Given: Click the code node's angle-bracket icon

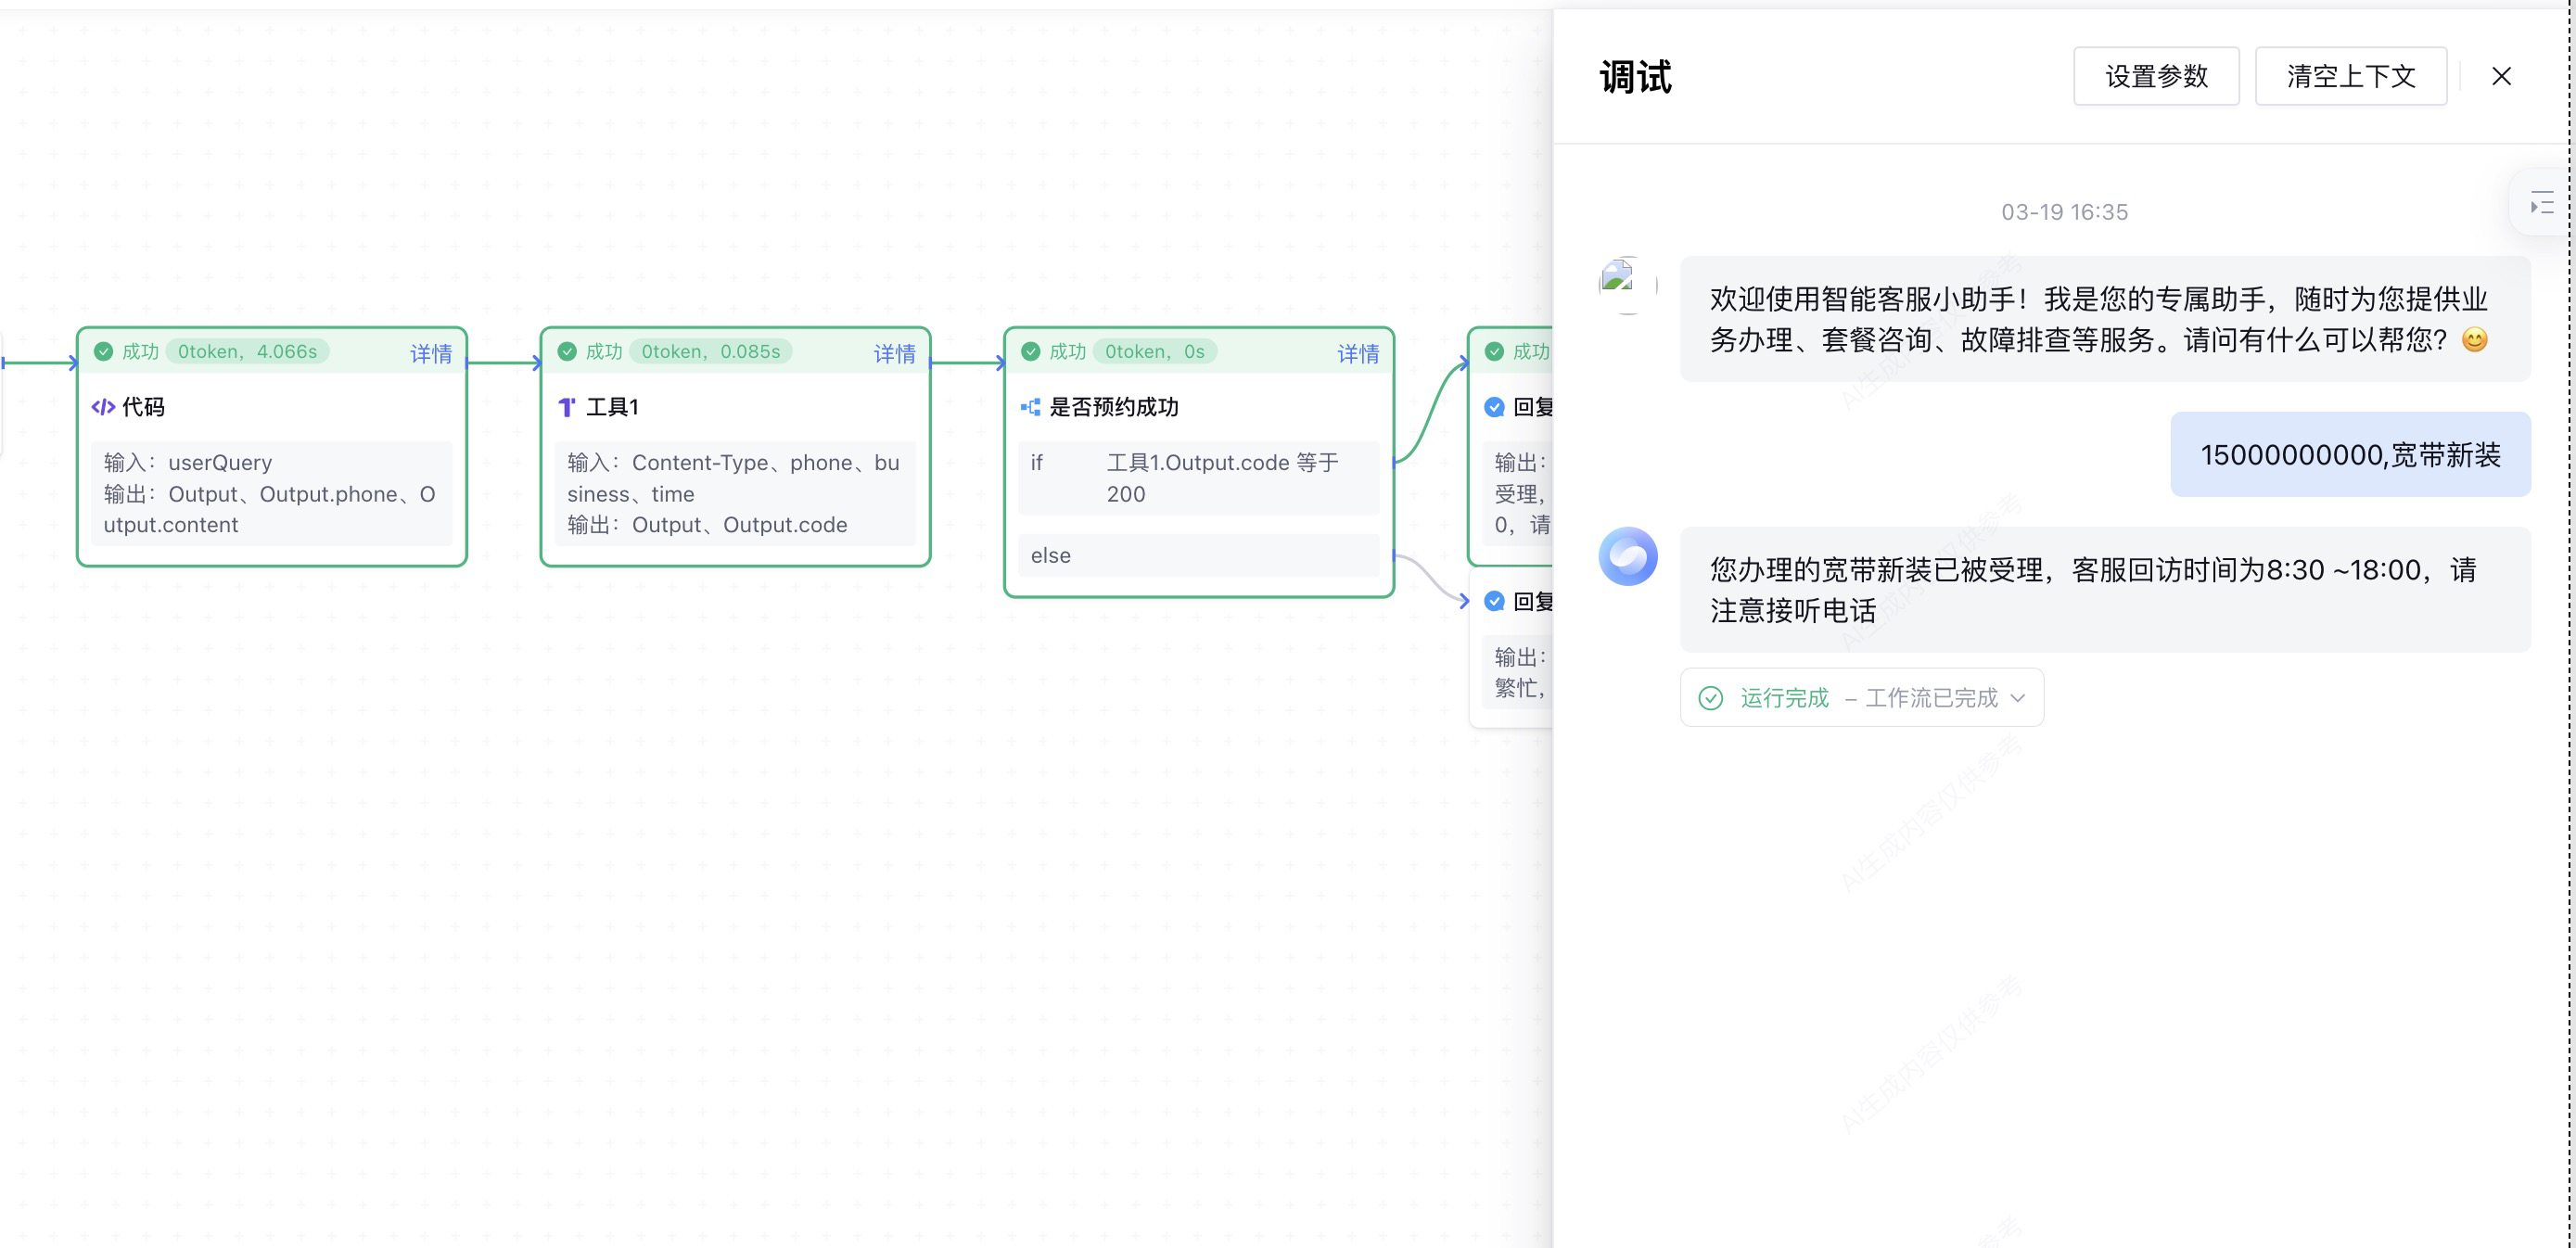Looking at the screenshot, I should [x=103, y=407].
